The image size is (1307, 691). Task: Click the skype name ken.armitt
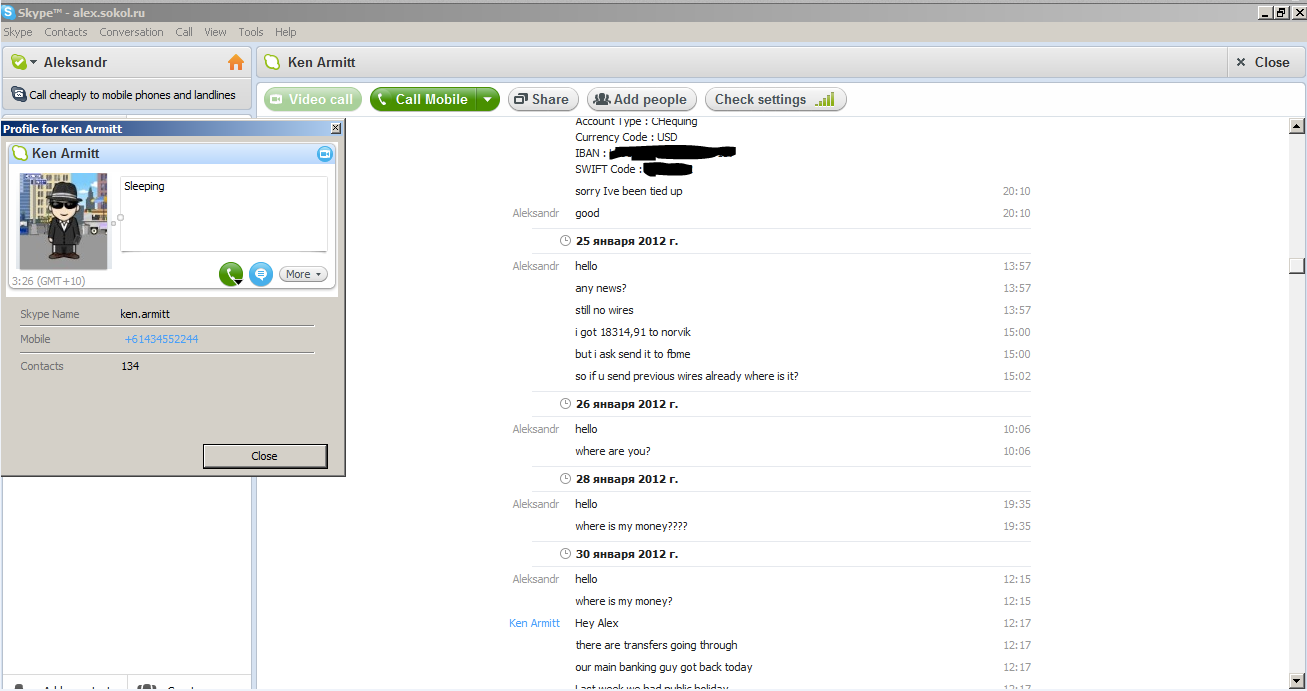[x=145, y=314]
